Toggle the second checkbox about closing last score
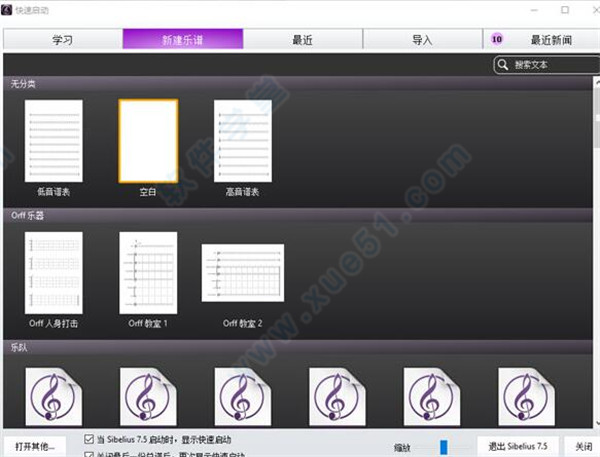Screen dimensions: 600x457 coord(89,453)
